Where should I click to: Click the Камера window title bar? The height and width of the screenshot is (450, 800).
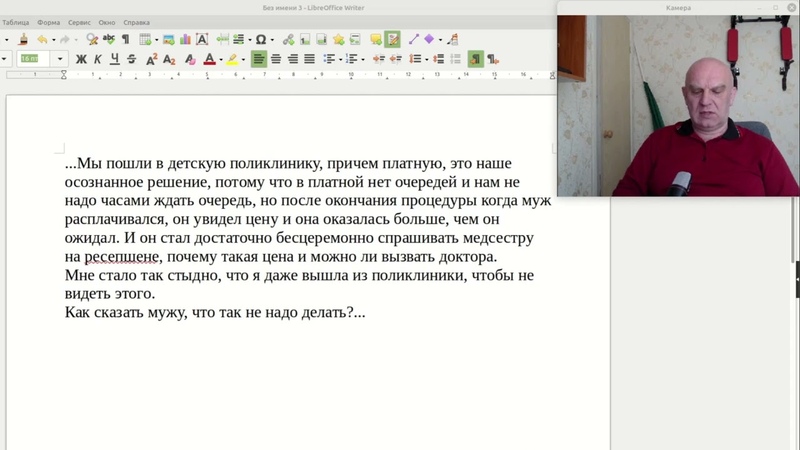(678, 8)
